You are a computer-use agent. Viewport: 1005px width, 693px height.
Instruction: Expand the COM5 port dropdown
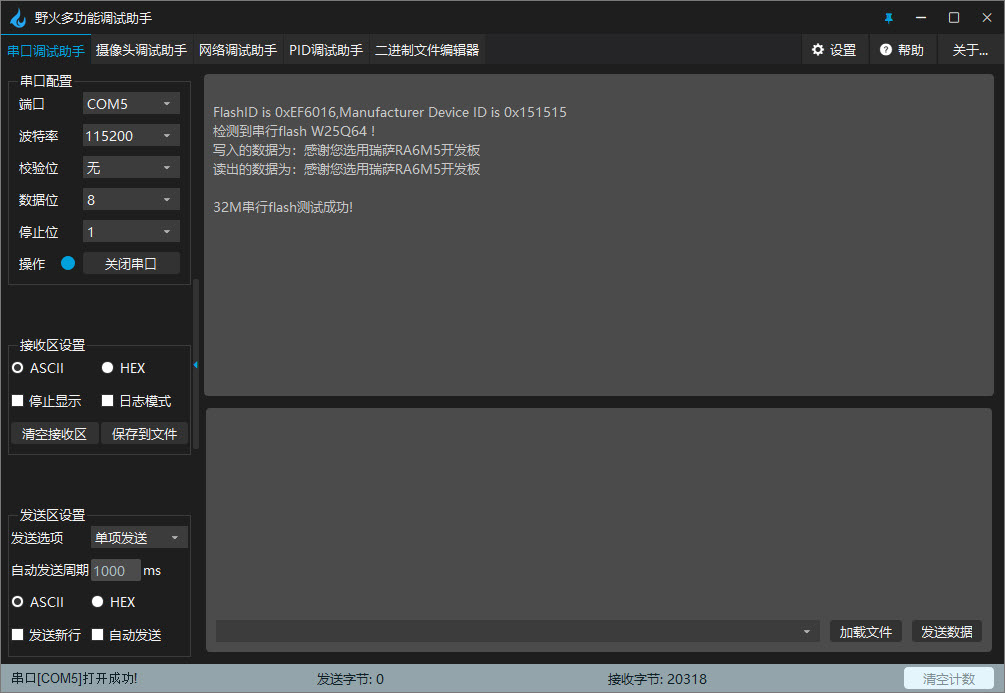point(131,104)
